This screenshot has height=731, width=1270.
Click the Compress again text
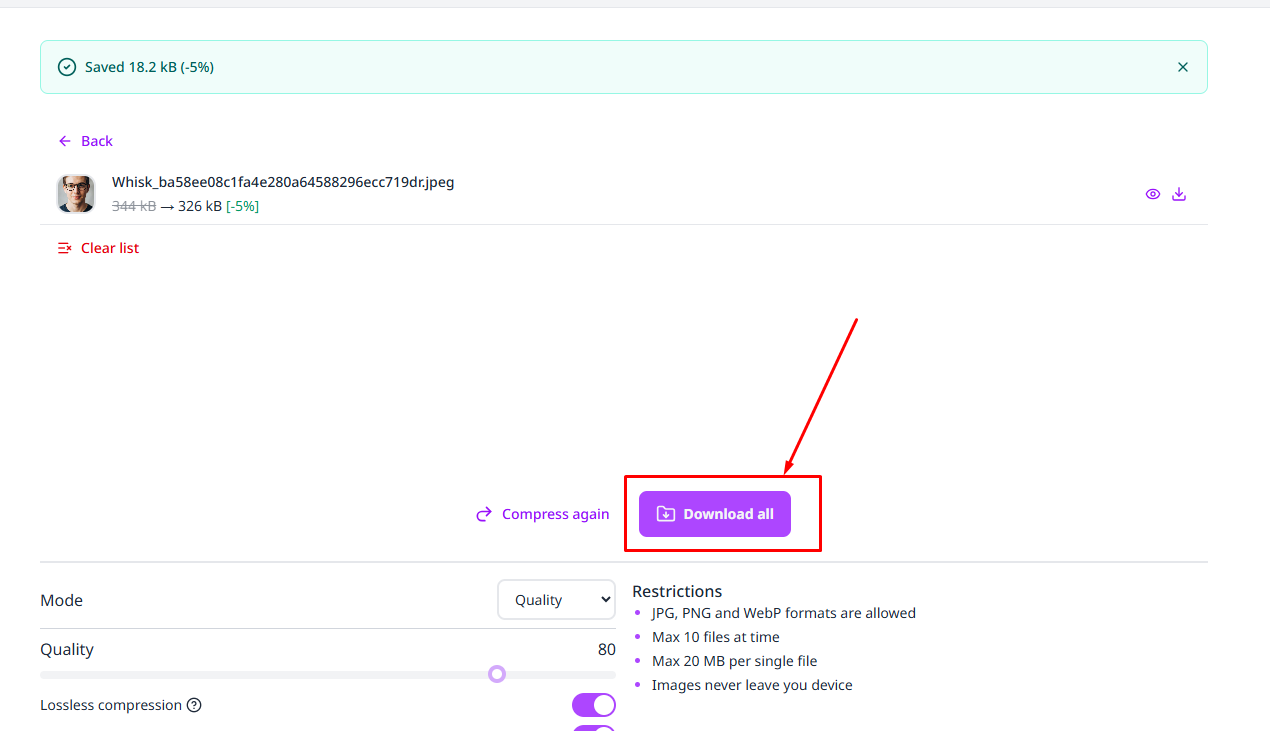pyautogui.click(x=555, y=514)
